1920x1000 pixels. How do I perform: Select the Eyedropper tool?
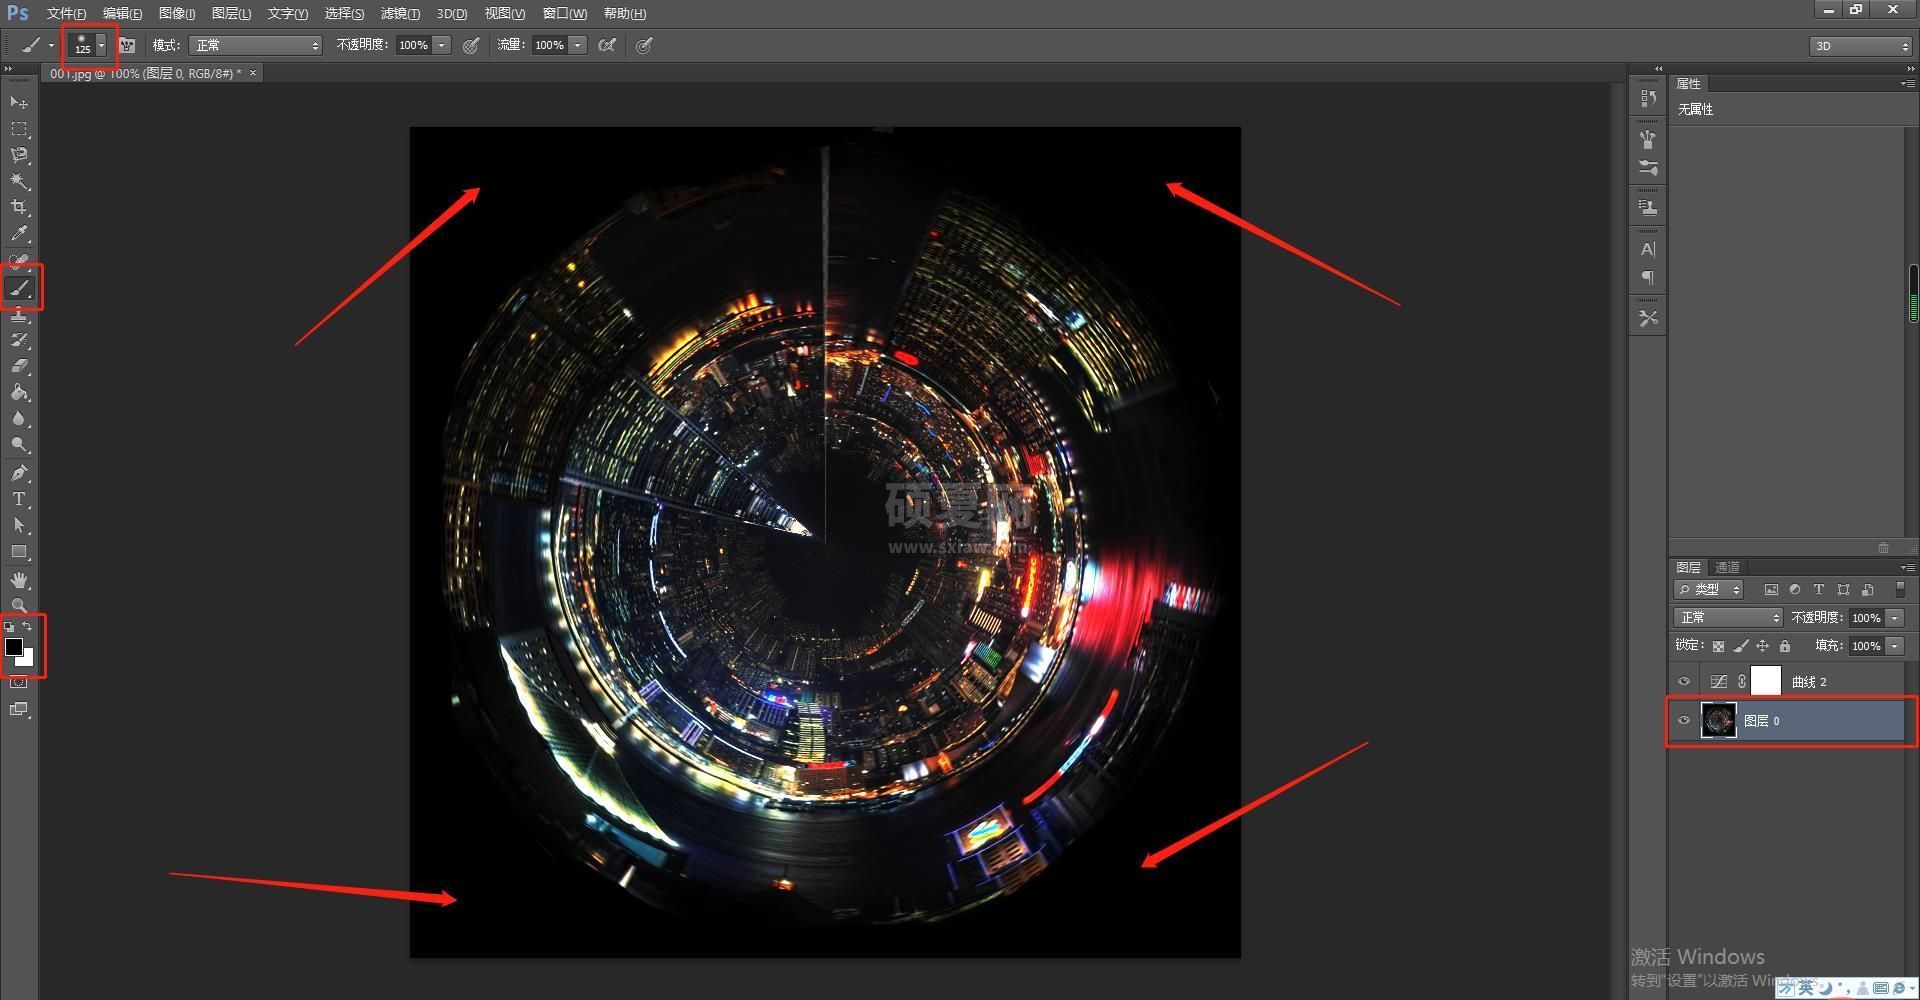pyautogui.click(x=19, y=234)
